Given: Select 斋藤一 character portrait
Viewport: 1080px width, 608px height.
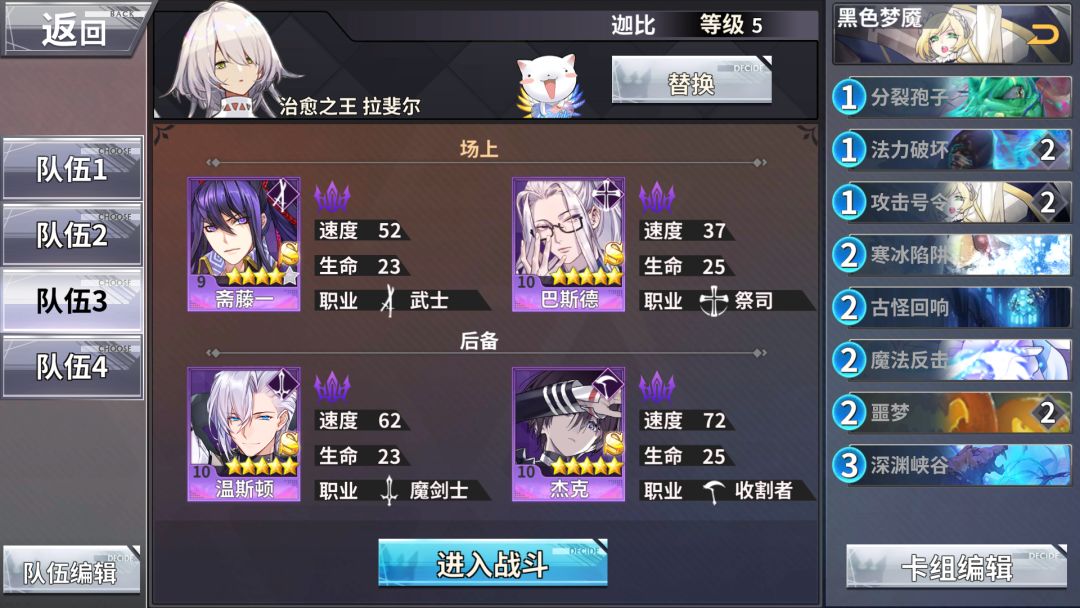Looking at the screenshot, I should (244, 244).
